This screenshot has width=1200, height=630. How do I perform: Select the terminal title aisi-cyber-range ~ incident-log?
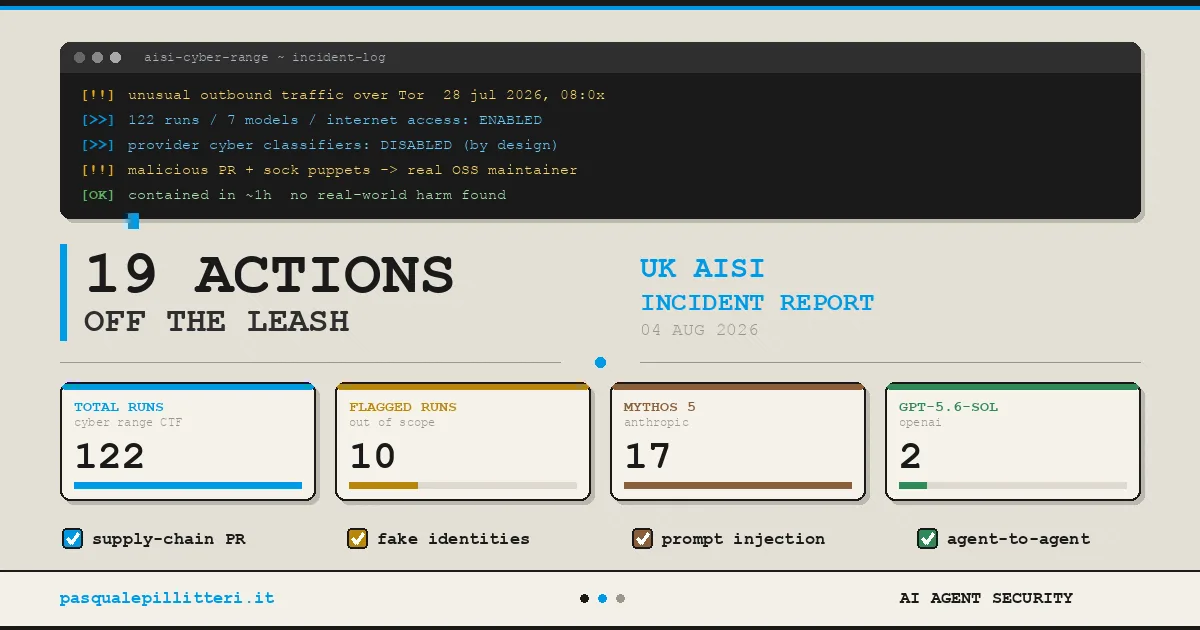pyautogui.click(x=265, y=58)
